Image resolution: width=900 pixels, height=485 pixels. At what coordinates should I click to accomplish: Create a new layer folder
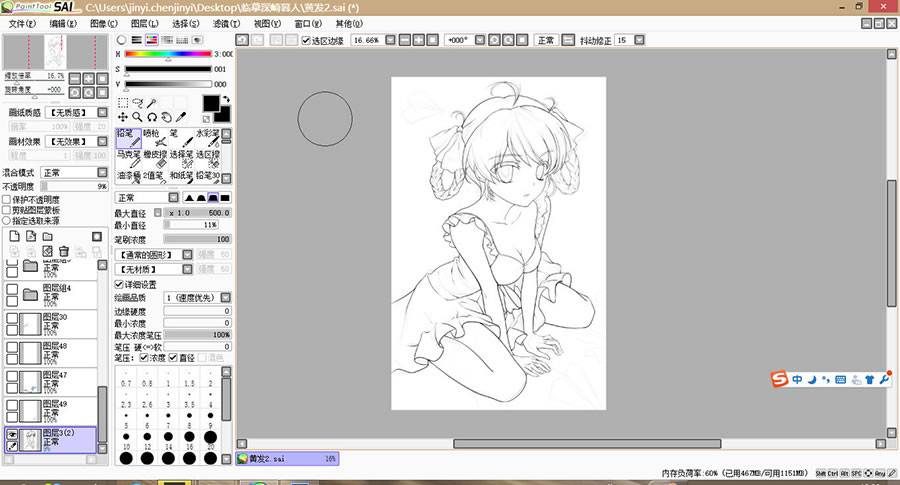coord(48,236)
